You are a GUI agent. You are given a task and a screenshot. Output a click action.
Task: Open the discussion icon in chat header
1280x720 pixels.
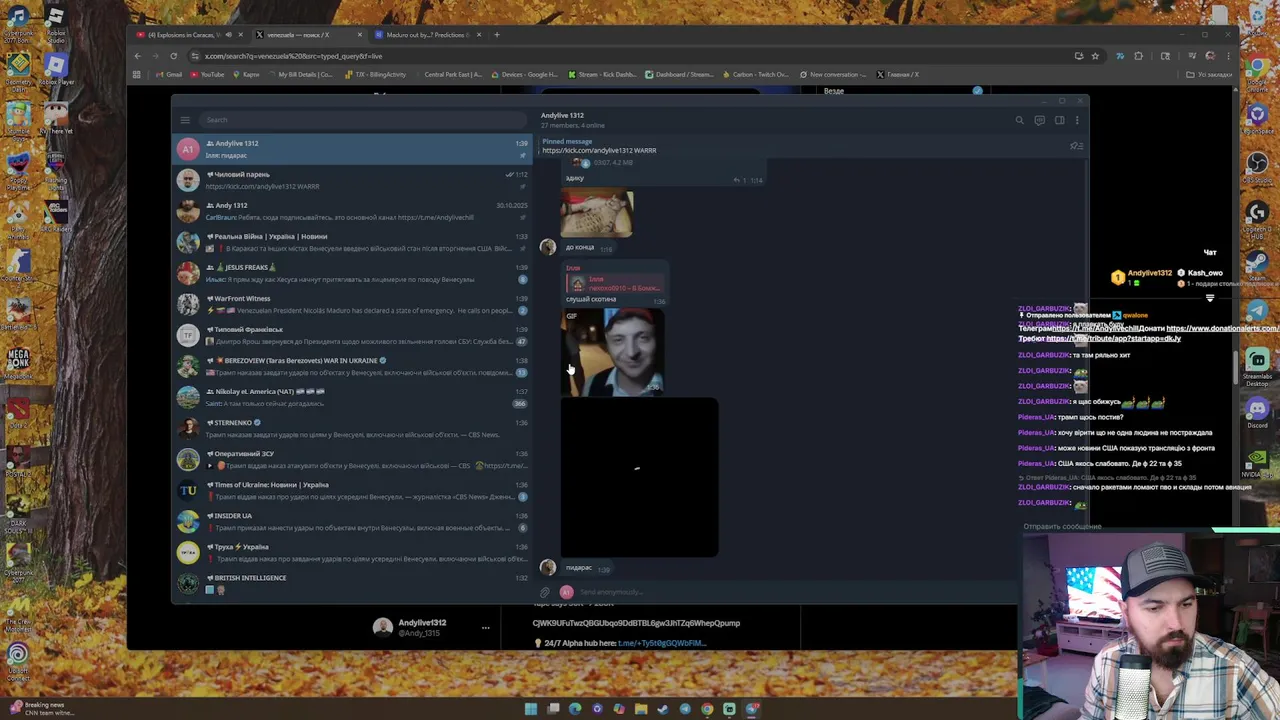(x=1039, y=120)
